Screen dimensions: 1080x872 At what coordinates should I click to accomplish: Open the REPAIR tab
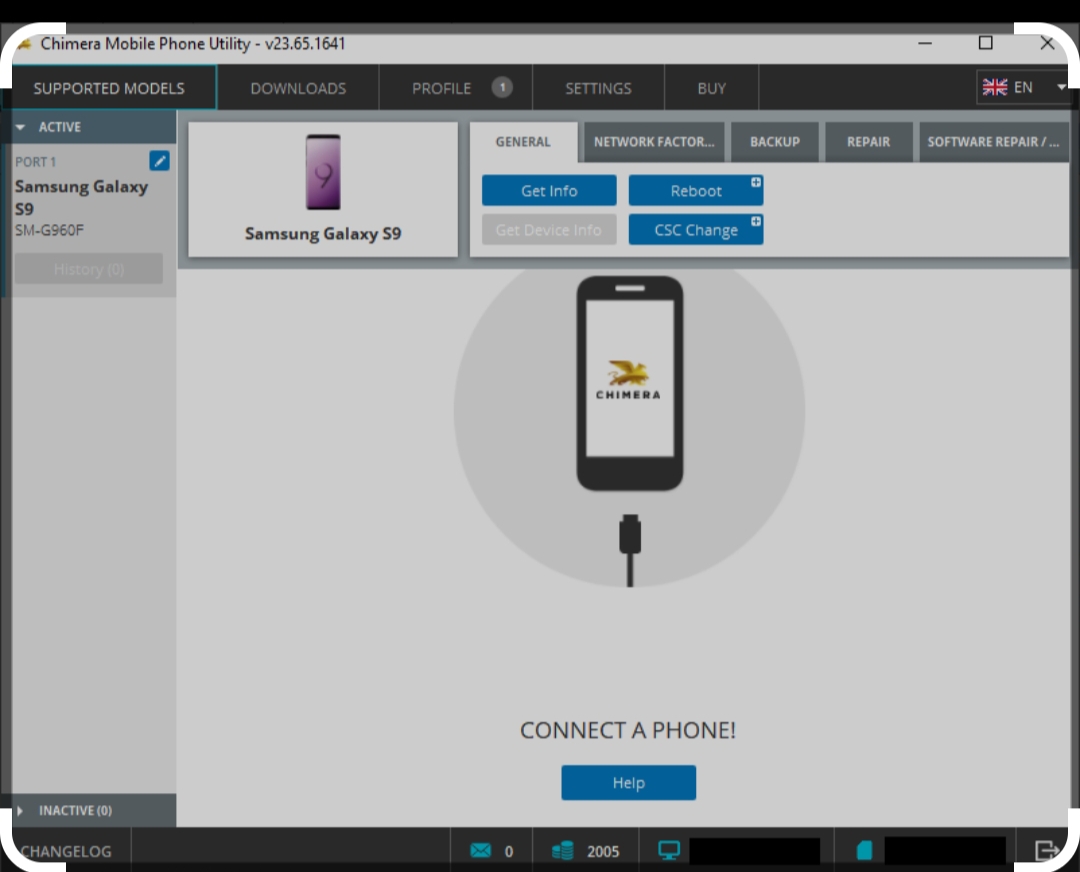(x=869, y=142)
